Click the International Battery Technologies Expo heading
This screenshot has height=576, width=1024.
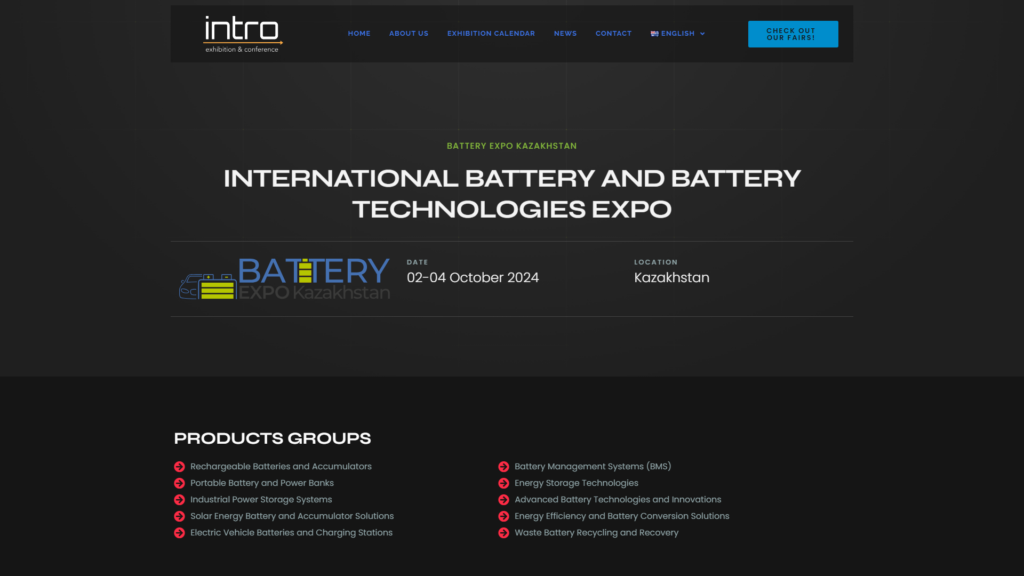512,193
